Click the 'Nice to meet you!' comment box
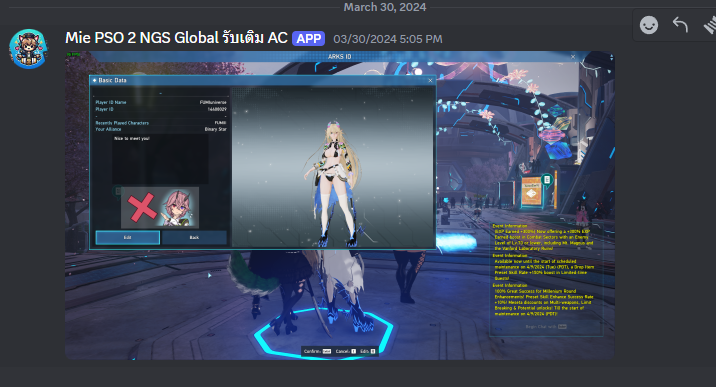The width and height of the screenshot is (716, 387). [160, 159]
